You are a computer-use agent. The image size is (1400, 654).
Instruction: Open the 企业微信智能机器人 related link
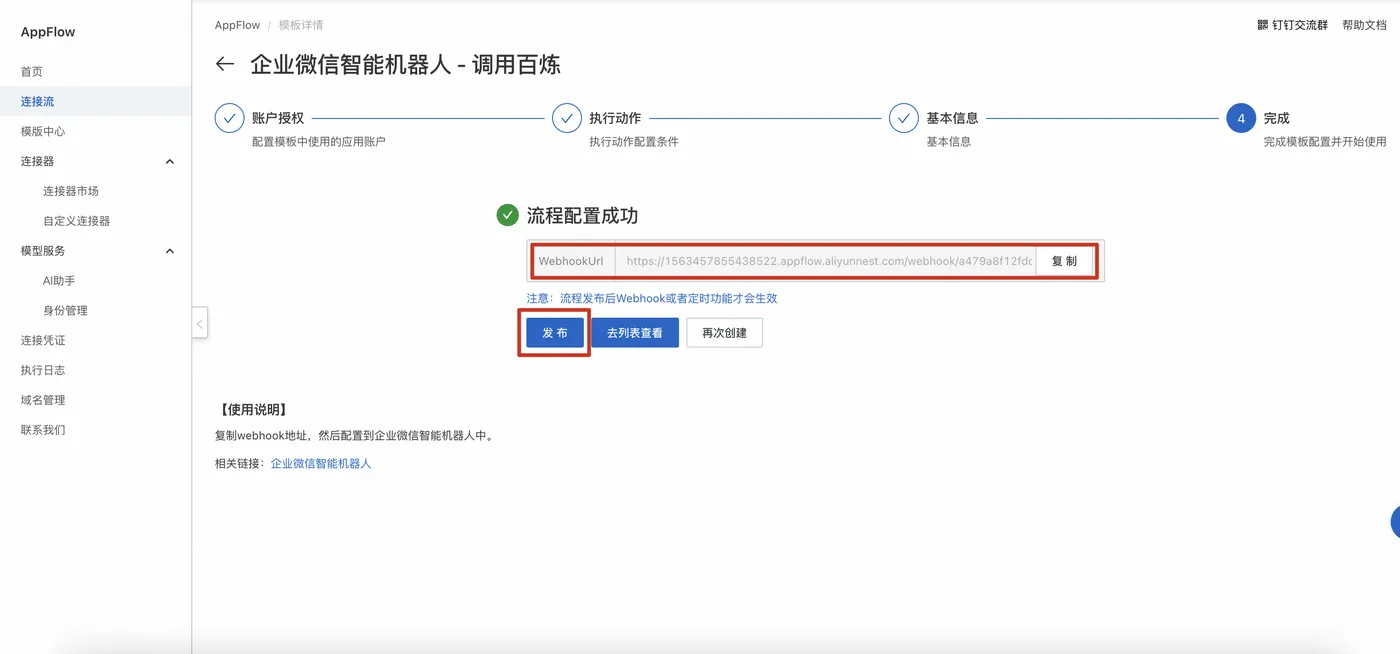tap(321, 464)
